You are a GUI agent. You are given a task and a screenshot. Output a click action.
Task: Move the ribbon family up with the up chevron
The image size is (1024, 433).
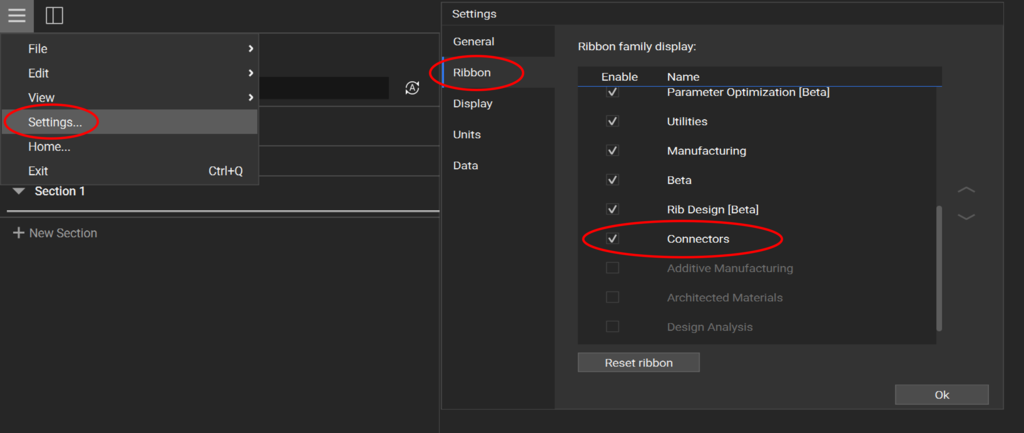tap(966, 190)
